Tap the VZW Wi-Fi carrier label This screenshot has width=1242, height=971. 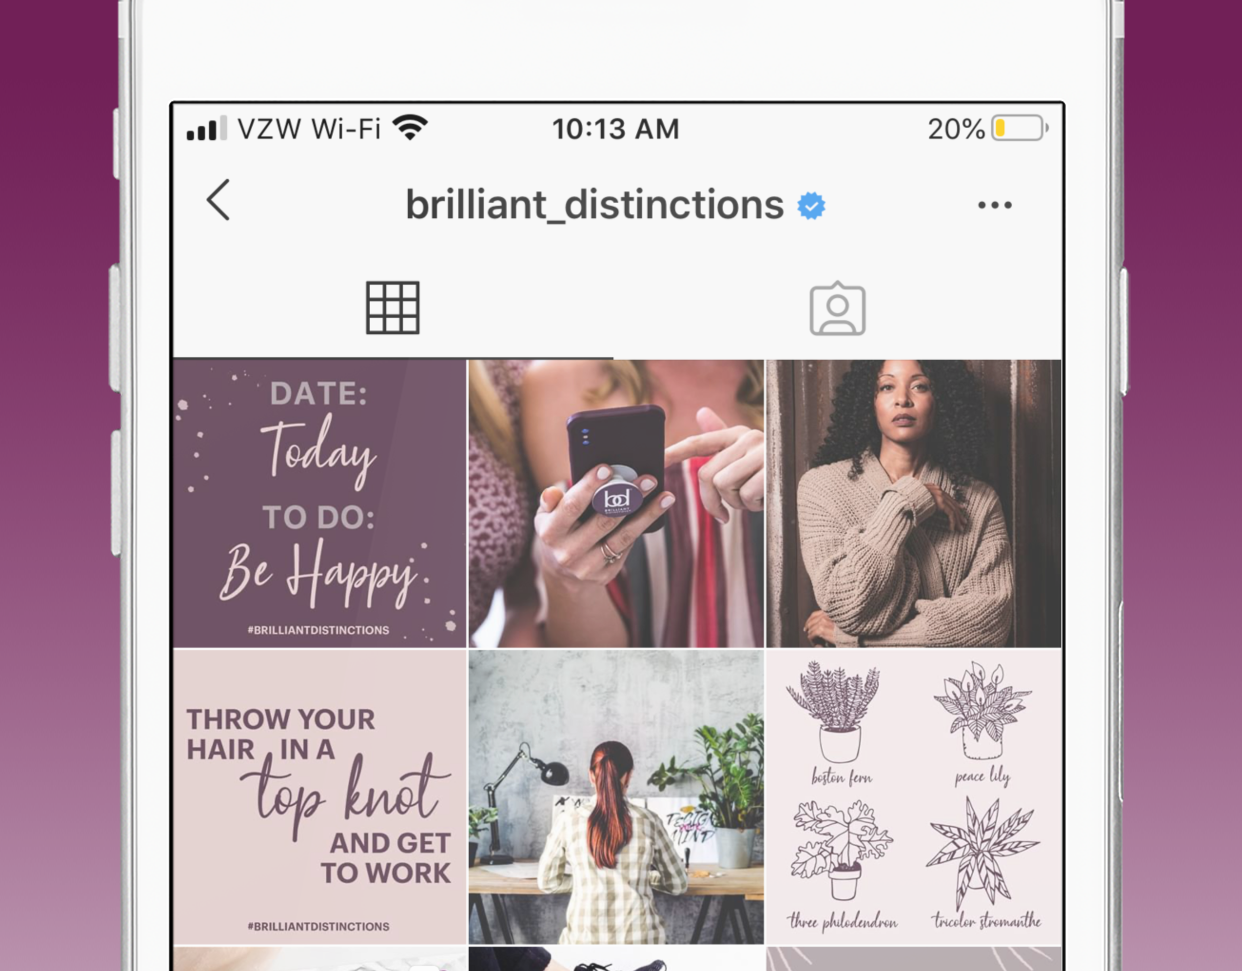pos(309,129)
